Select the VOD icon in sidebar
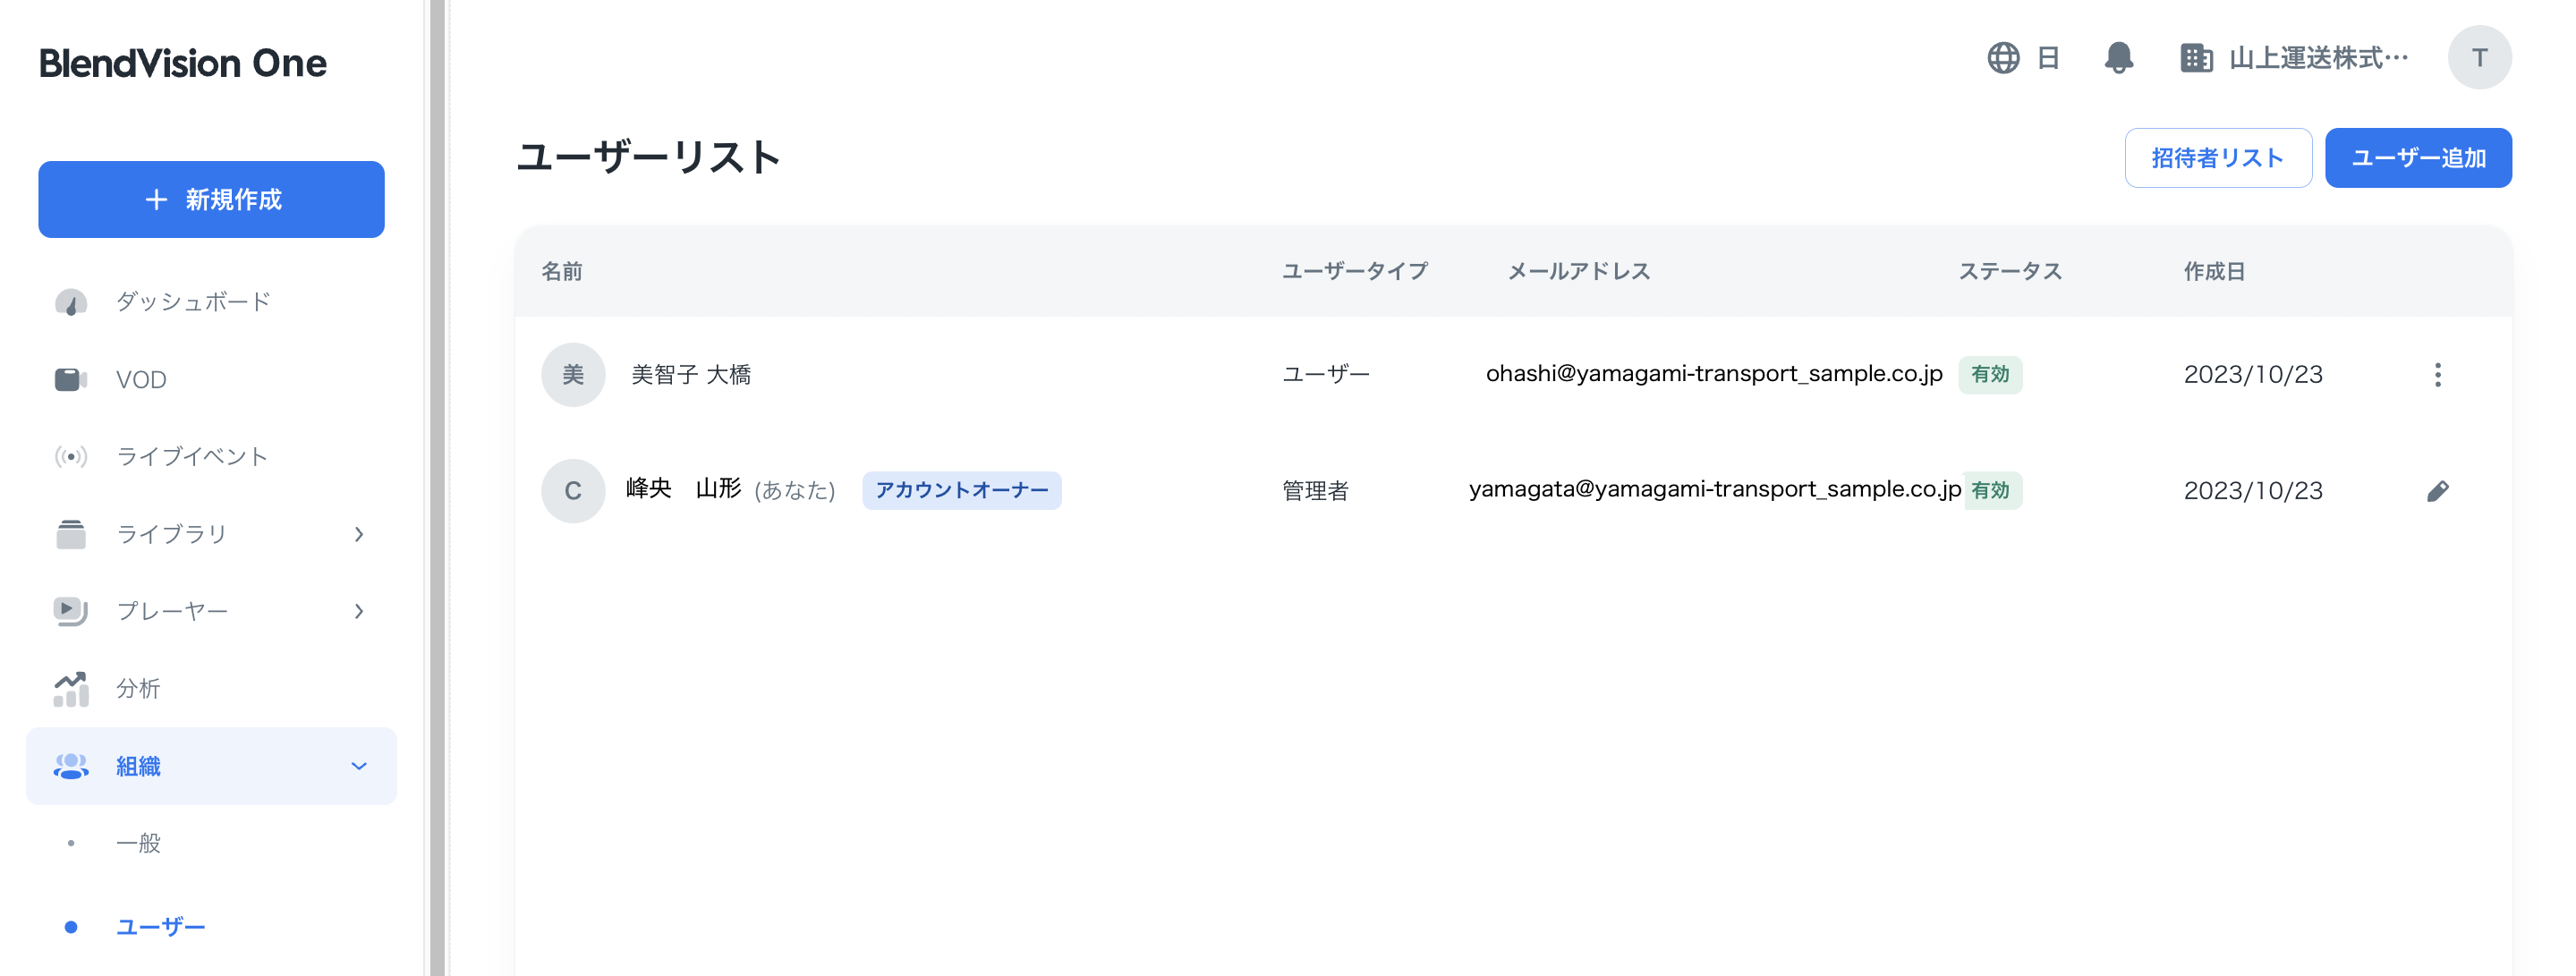 pos(70,378)
